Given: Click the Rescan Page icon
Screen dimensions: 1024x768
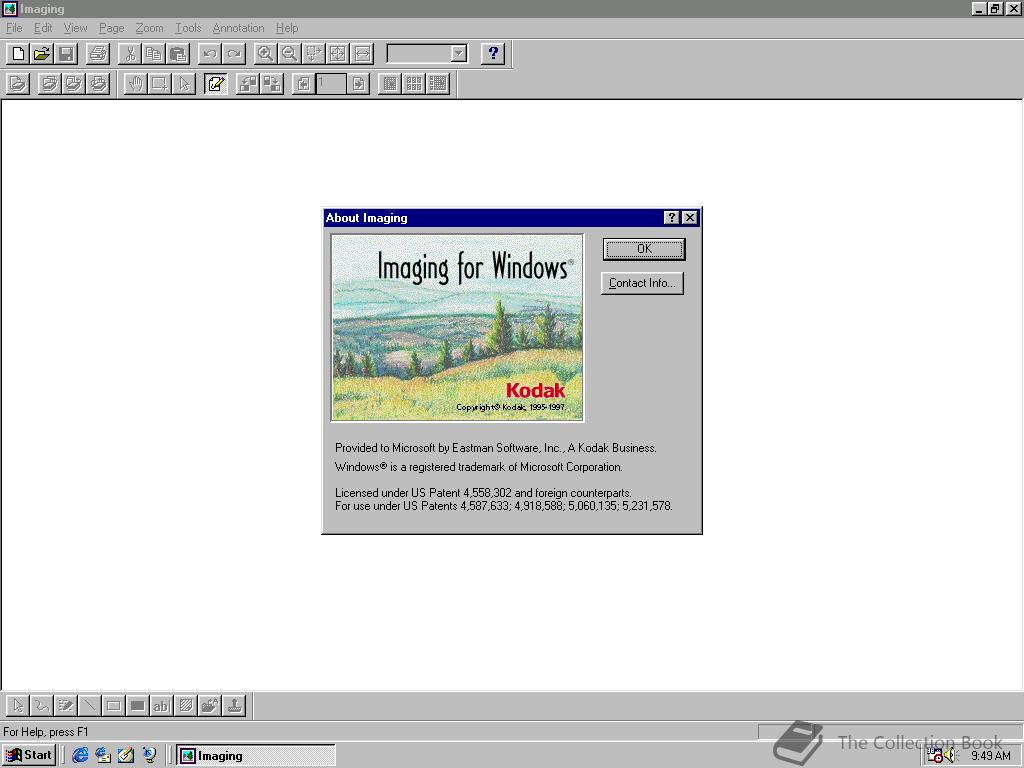Looking at the screenshot, I should tap(97, 84).
